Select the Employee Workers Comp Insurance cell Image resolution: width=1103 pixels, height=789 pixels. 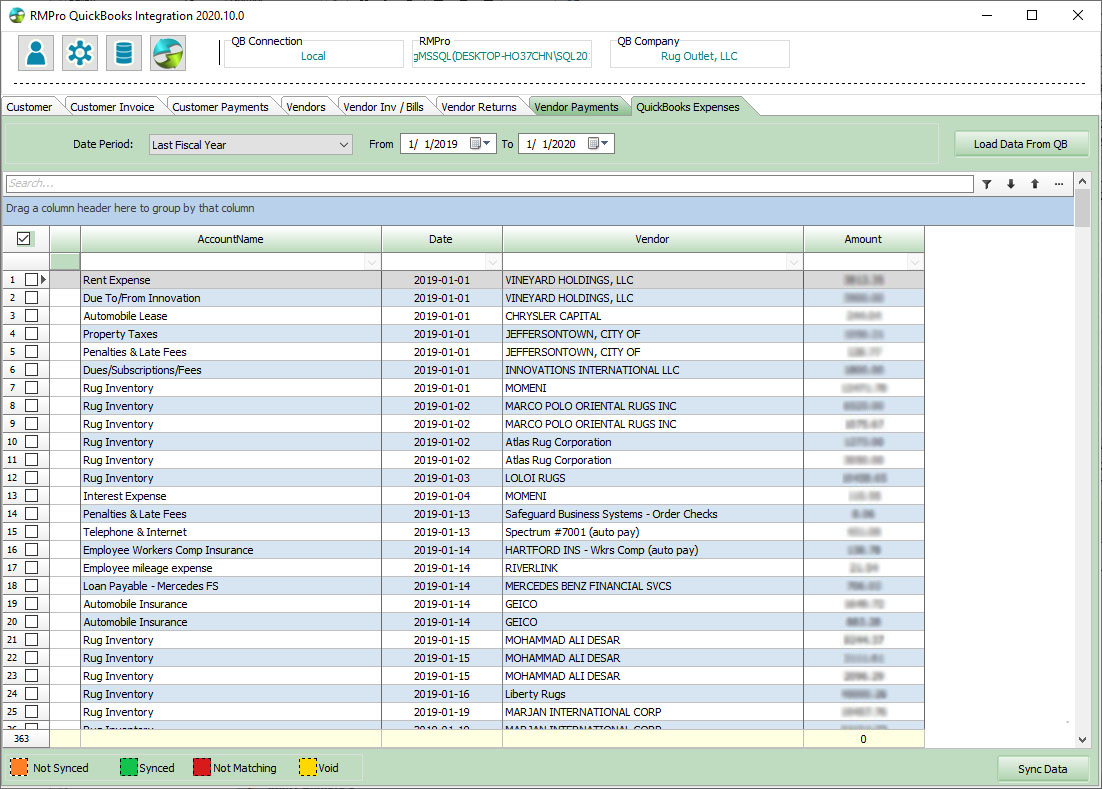click(231, 550)
